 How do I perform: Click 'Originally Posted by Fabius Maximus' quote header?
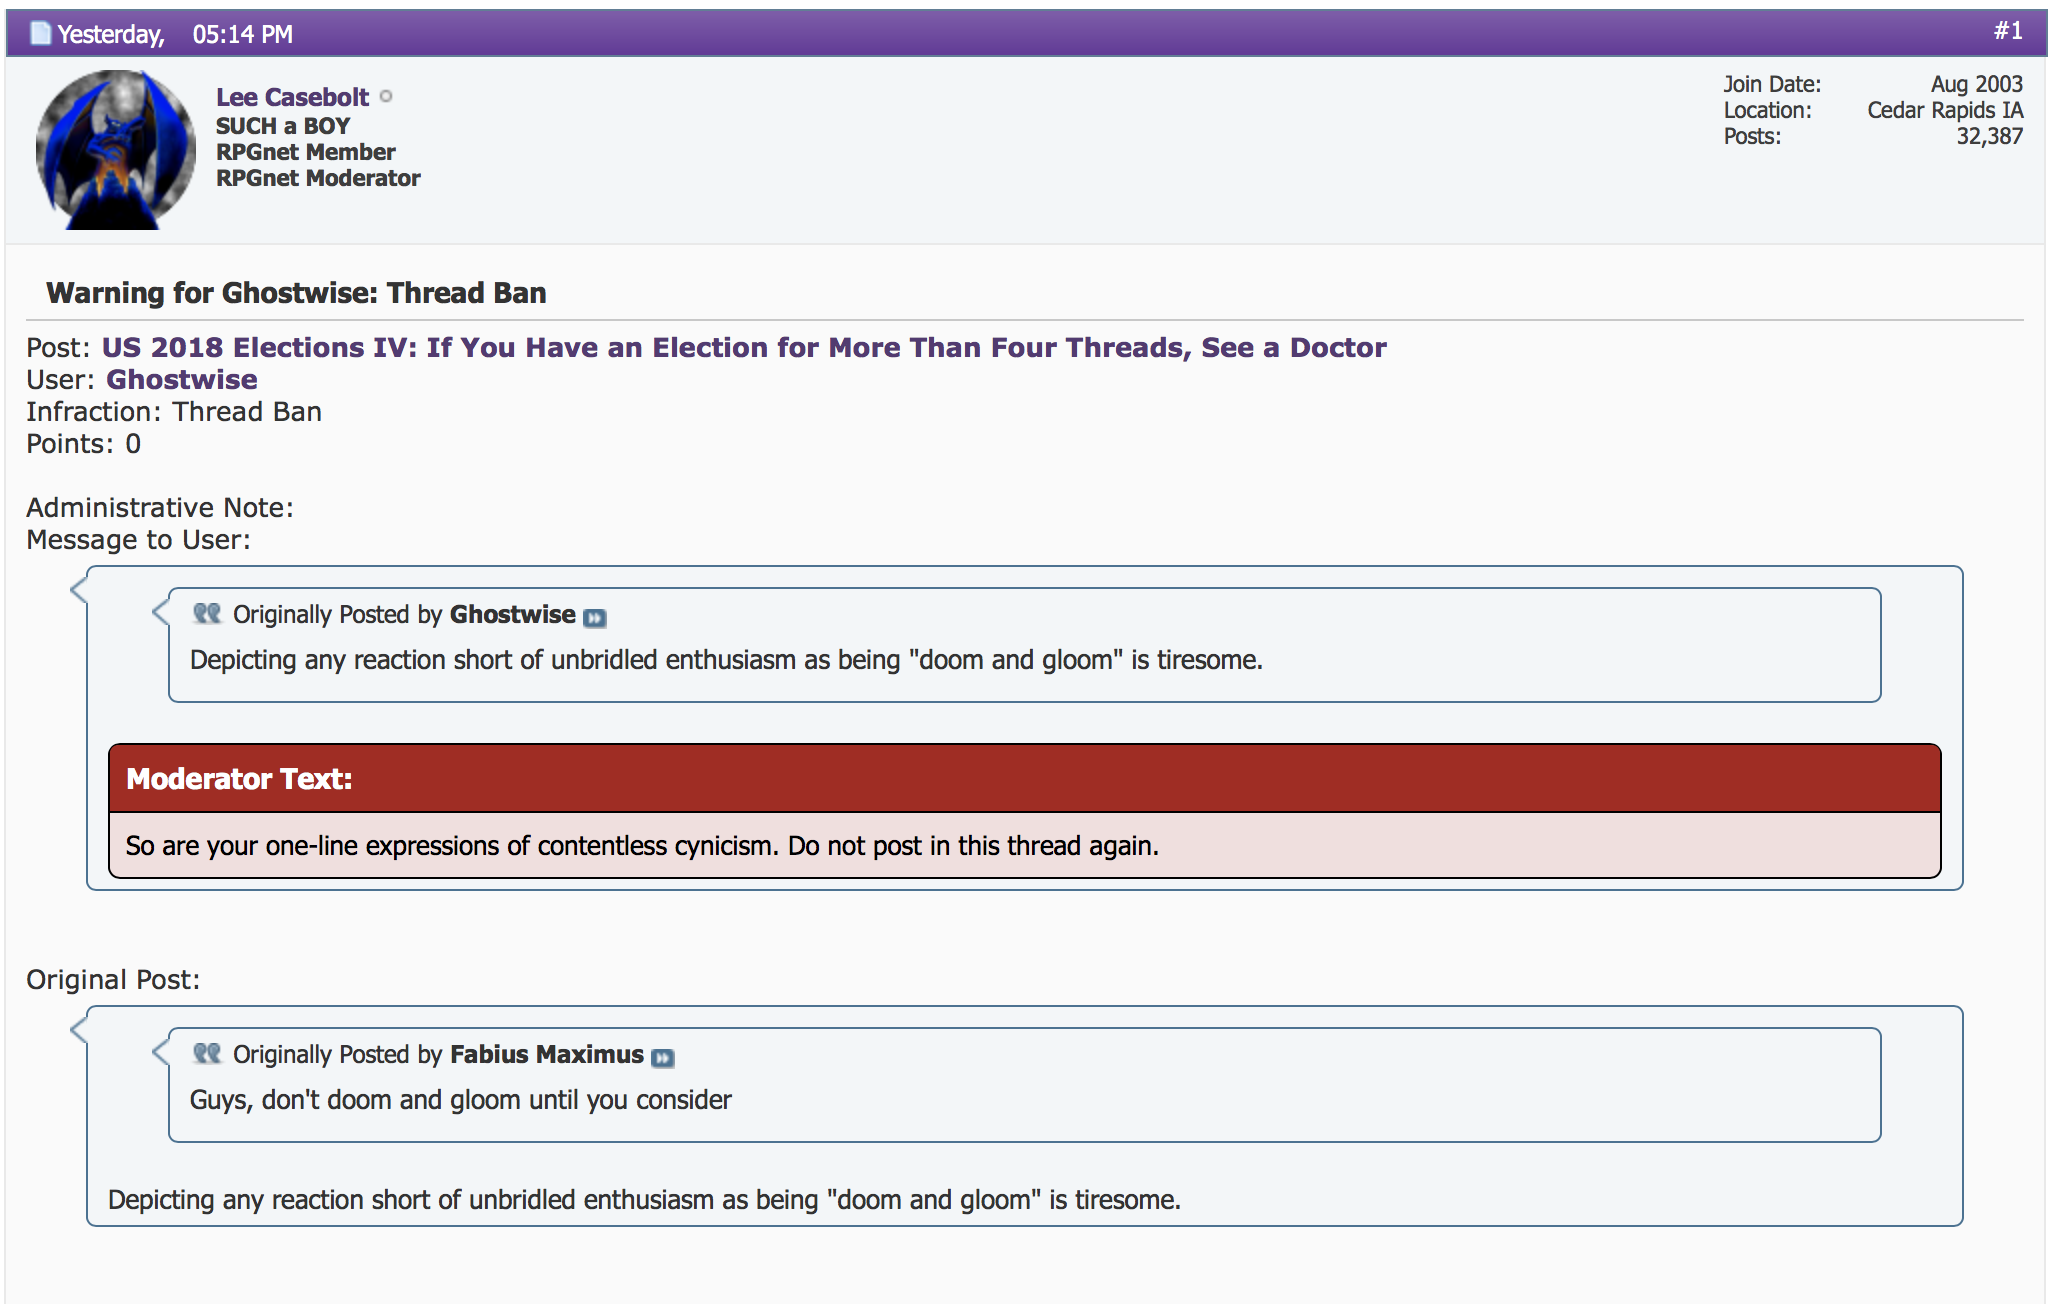pyautogui.click(x=438, y=1054)
